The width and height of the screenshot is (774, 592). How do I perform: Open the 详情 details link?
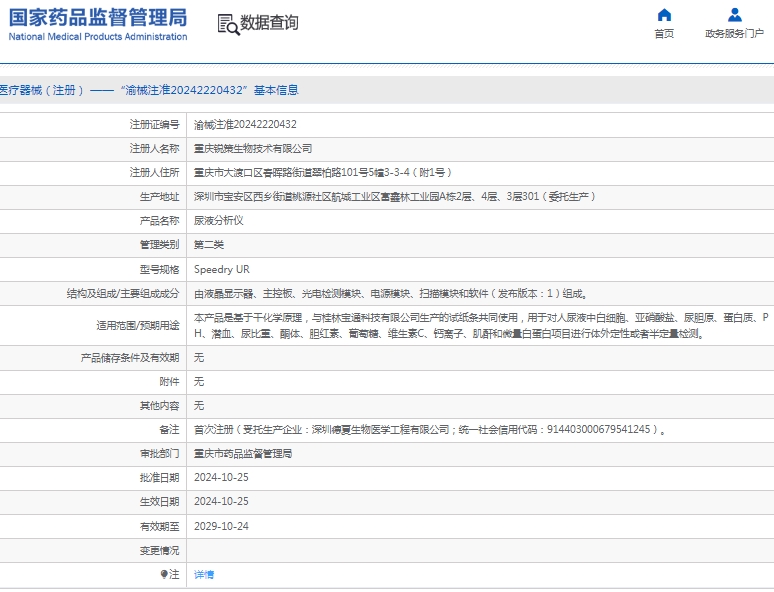pyautogui.click(x=204, y=574)
